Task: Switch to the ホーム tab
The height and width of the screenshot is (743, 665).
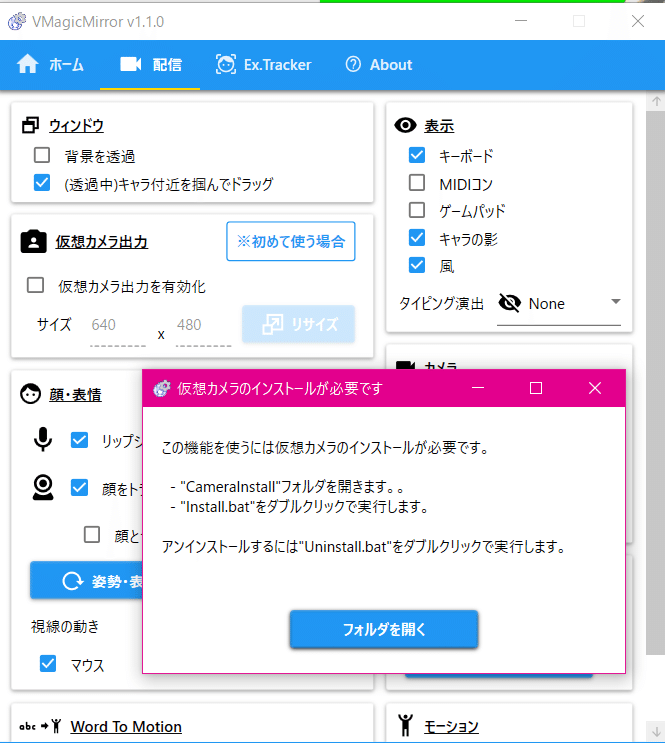Action: (50, 64)
